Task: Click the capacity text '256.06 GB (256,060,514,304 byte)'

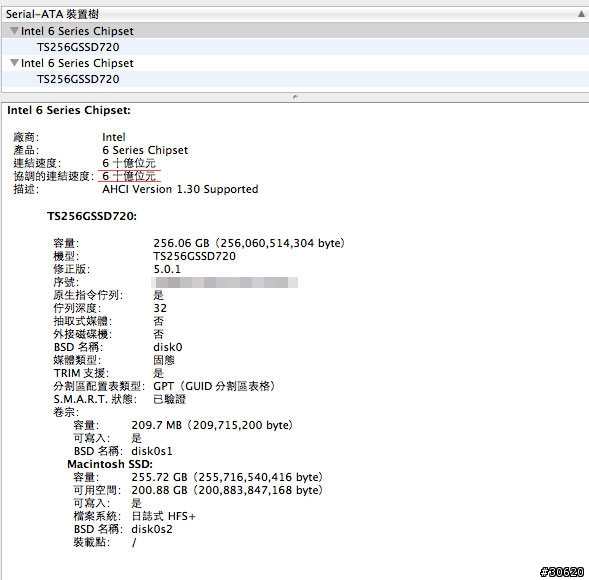Action: 249,243
